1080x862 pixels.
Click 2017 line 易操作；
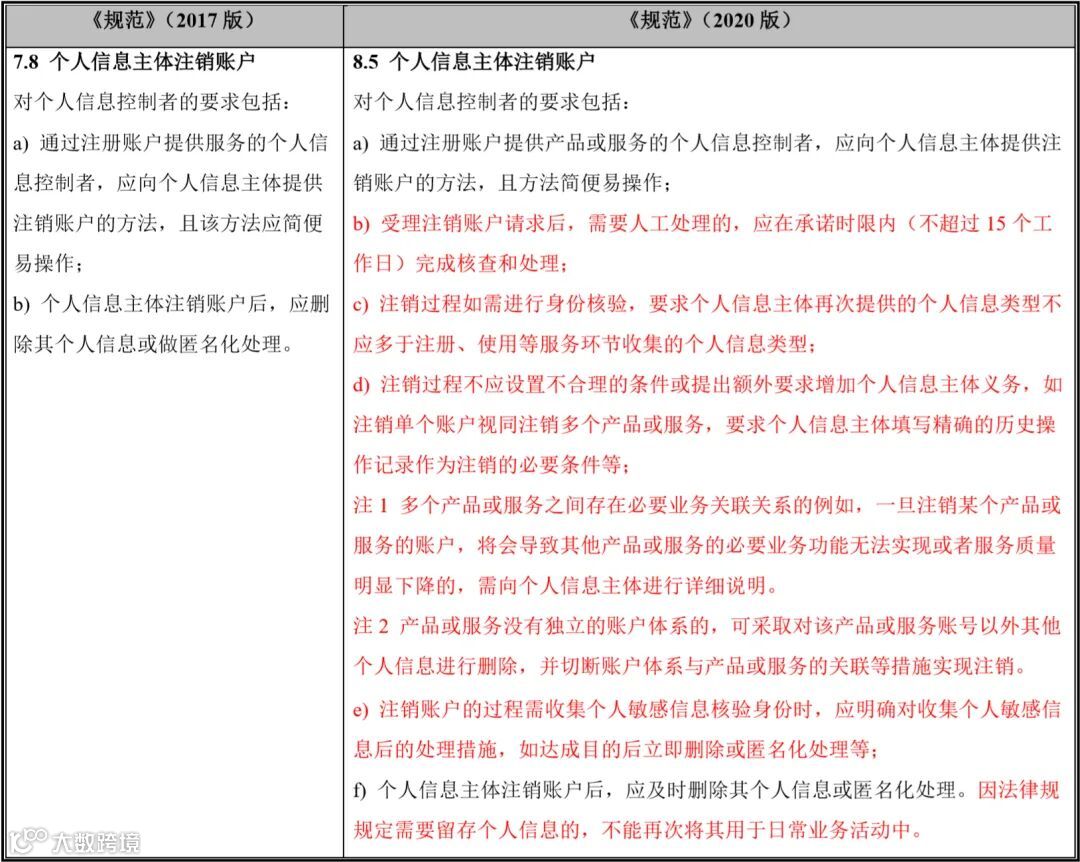coord(48,263)
